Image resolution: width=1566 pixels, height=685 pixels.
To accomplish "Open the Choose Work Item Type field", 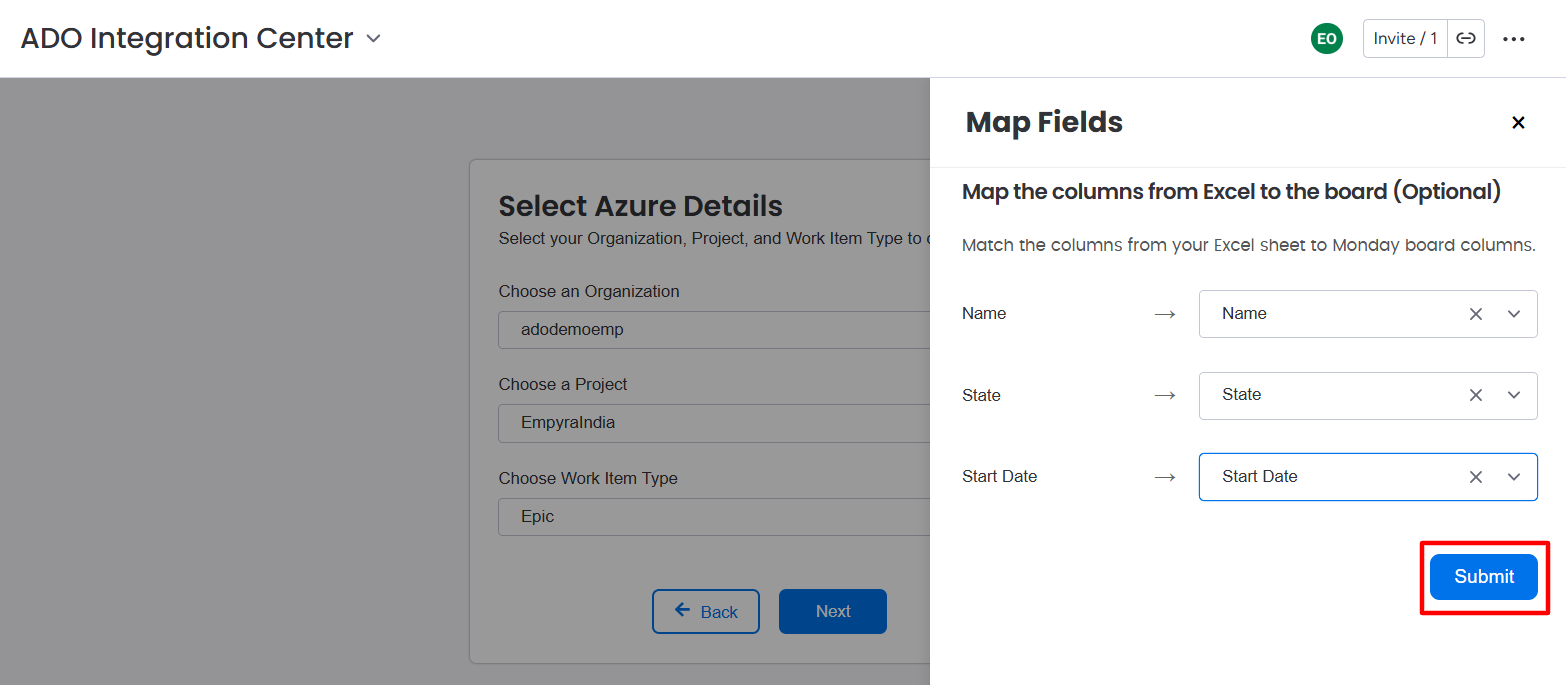I will pos(714,517).
